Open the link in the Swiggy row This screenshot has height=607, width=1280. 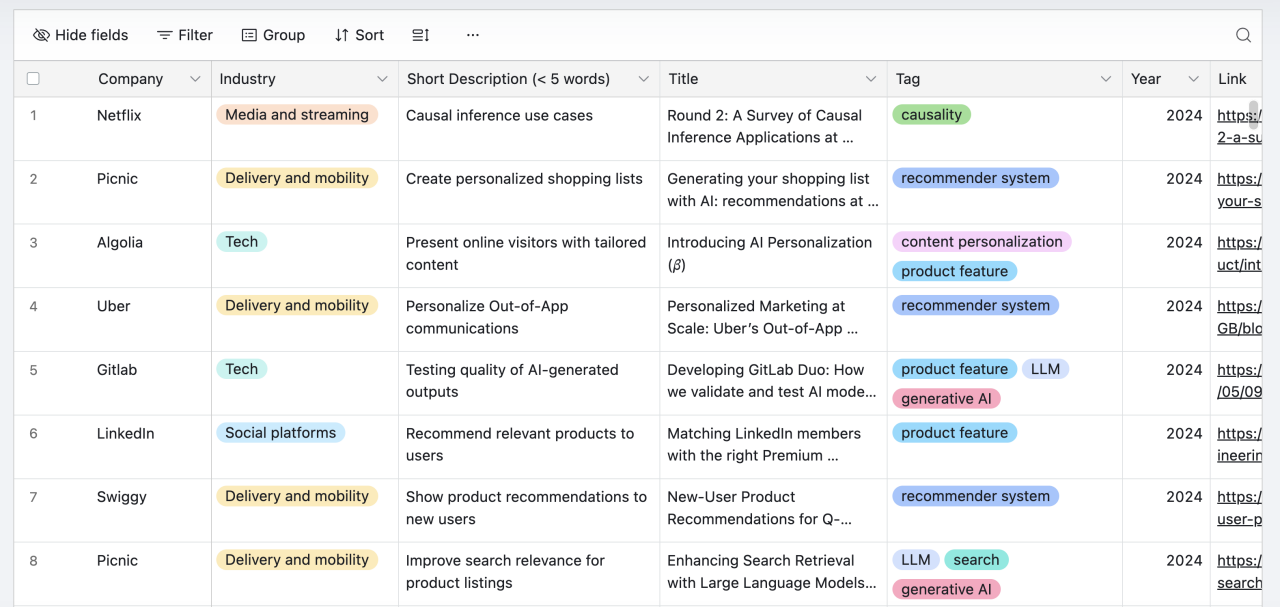(x=1239, y=508)
